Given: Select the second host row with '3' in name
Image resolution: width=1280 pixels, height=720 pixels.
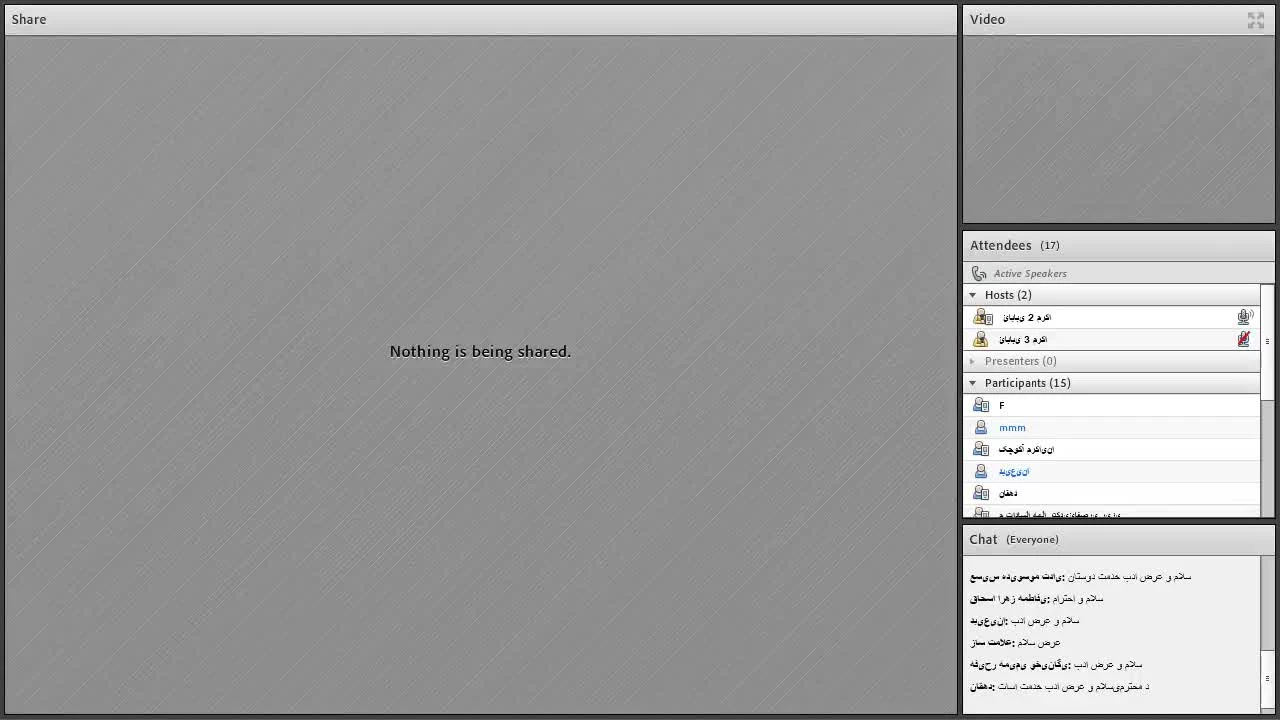Looking at the screenshot, I should tap(1023, 339).
